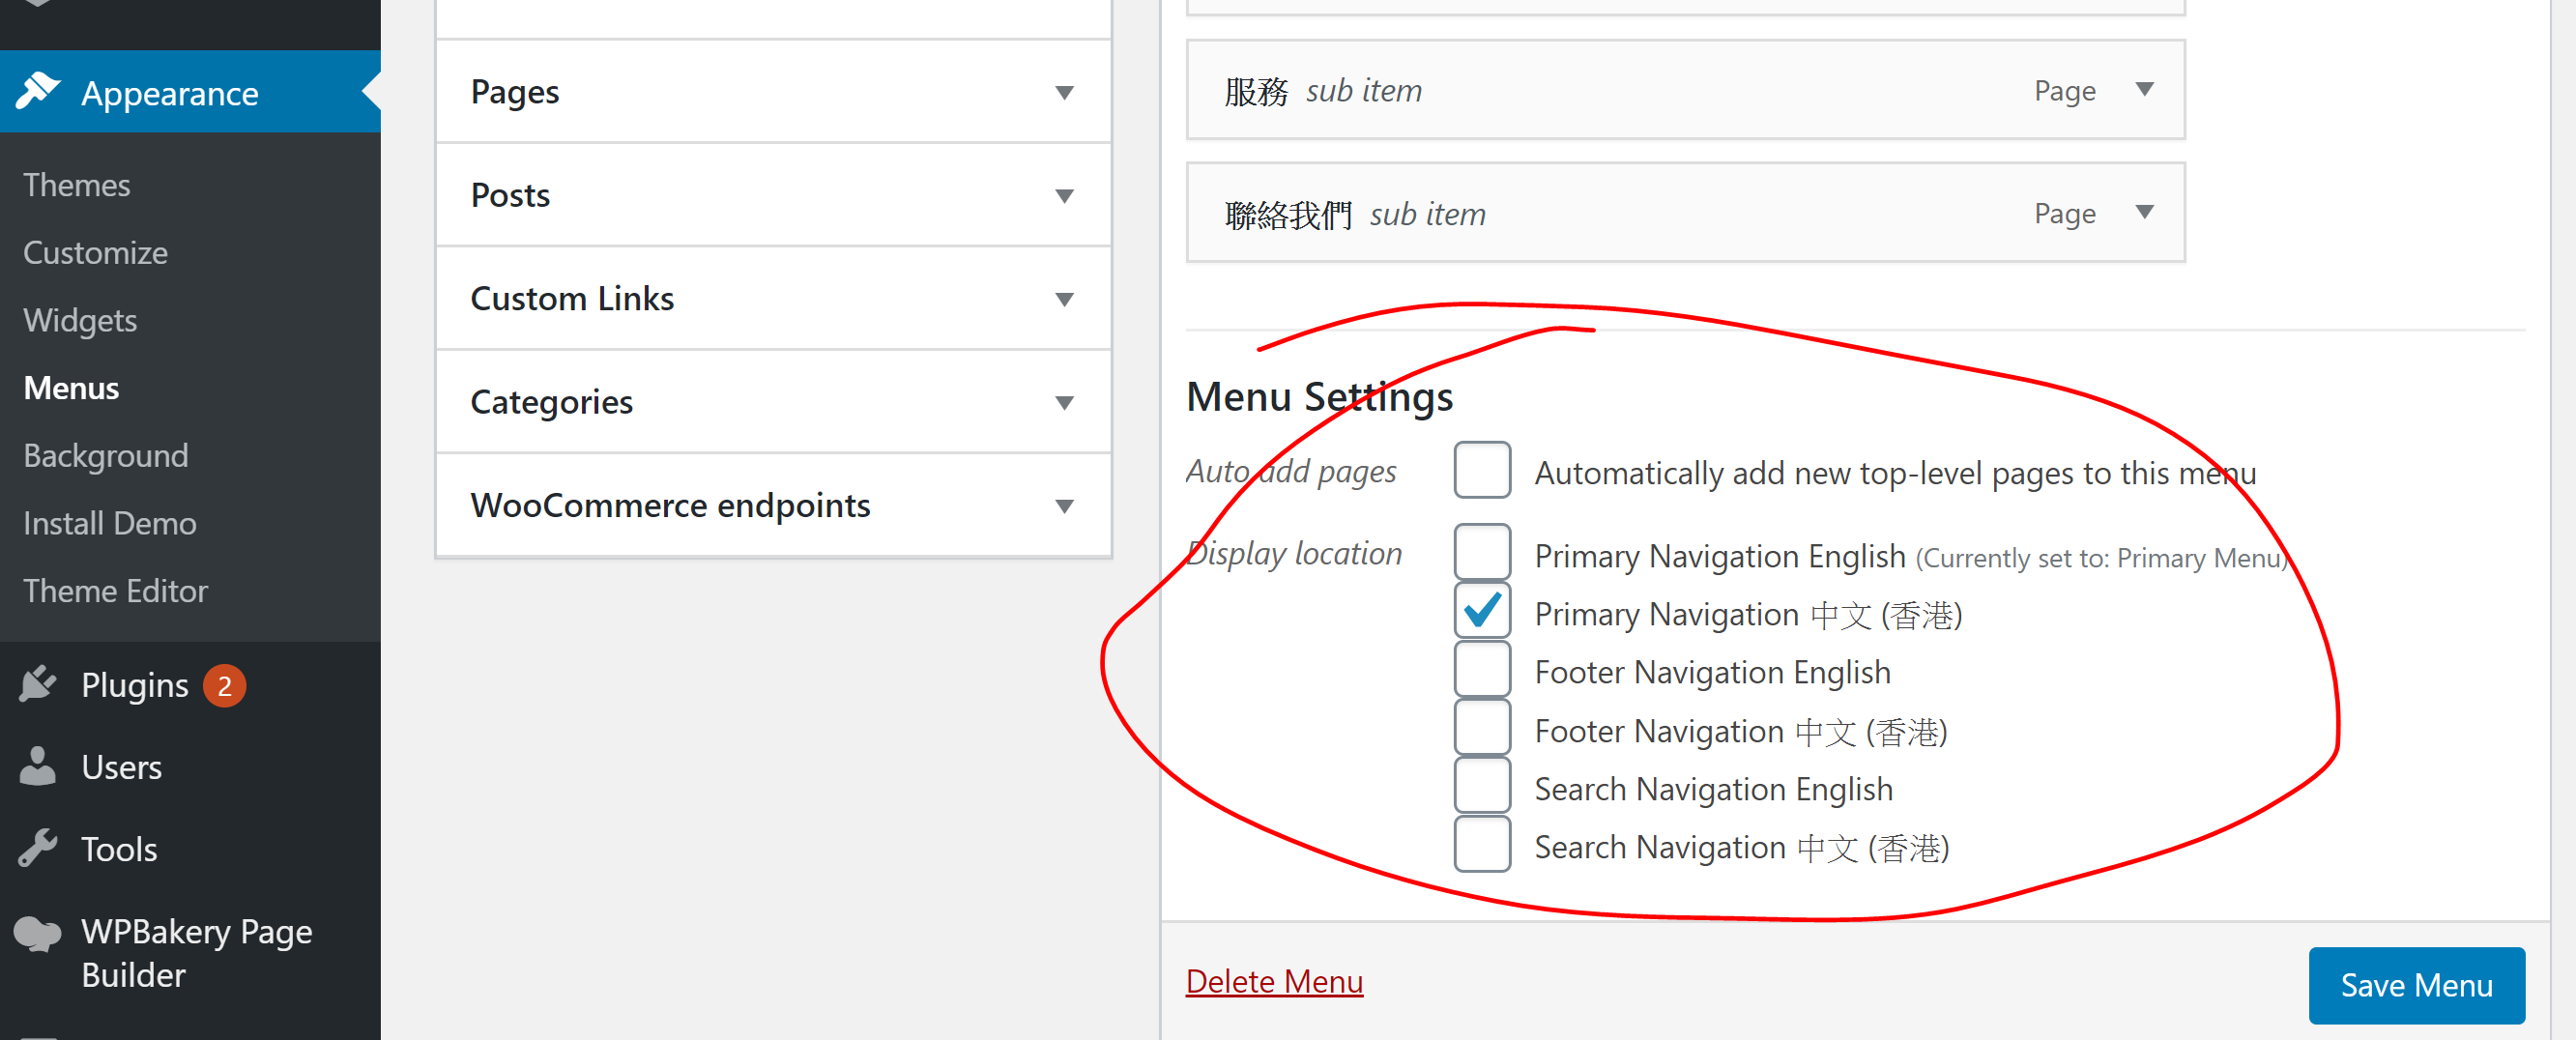
Task: Click the Delete Menu link
Action: tap(1274, 981)
